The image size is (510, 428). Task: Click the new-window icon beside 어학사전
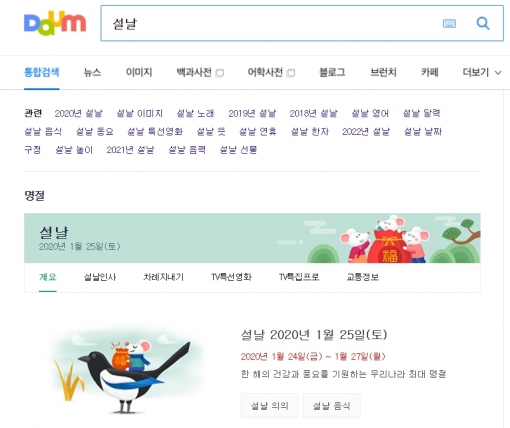(291, 73)
